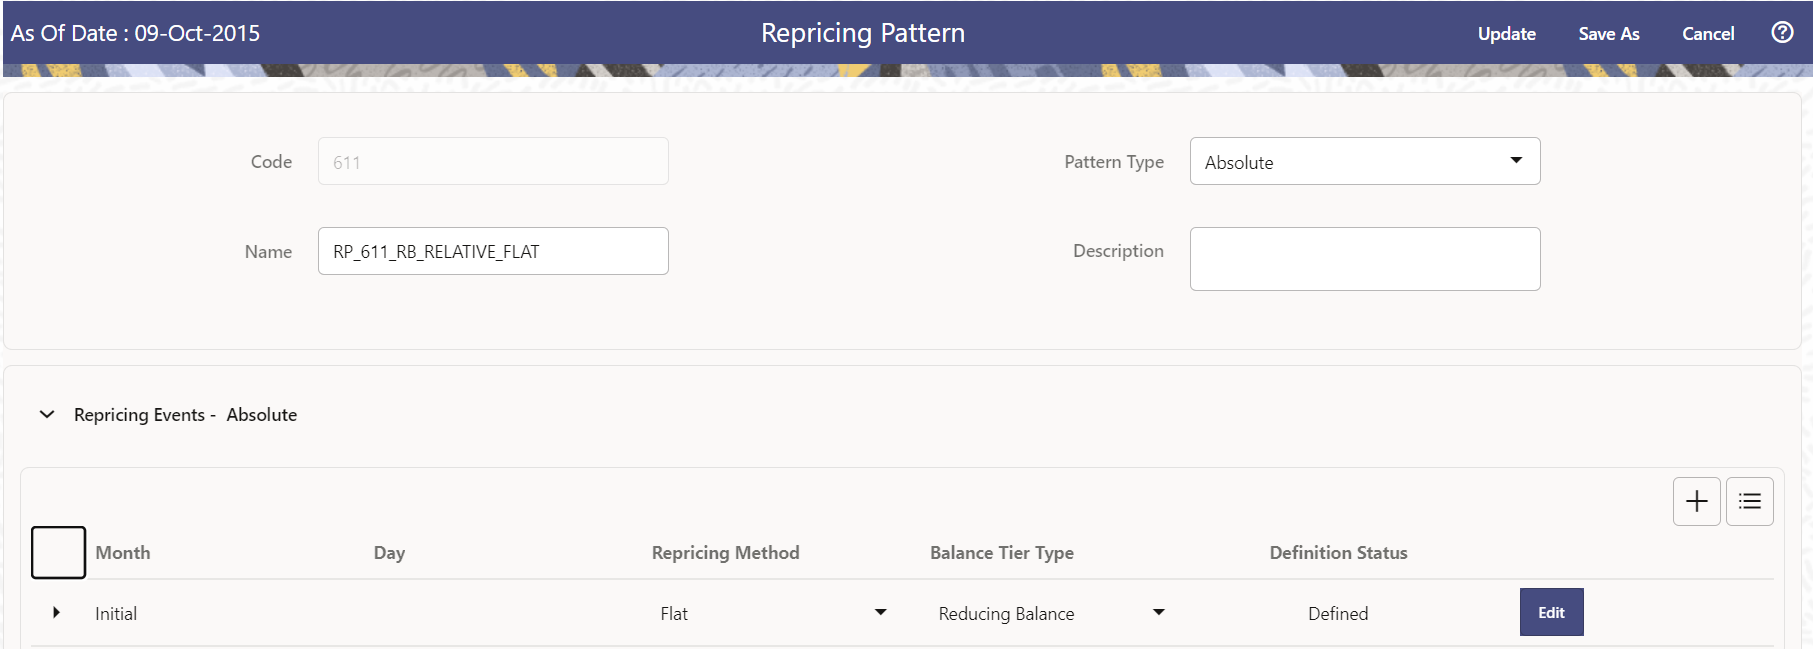Open the Pattern Type dropdown
1813x649 pixels.
tap(1364, 162)
